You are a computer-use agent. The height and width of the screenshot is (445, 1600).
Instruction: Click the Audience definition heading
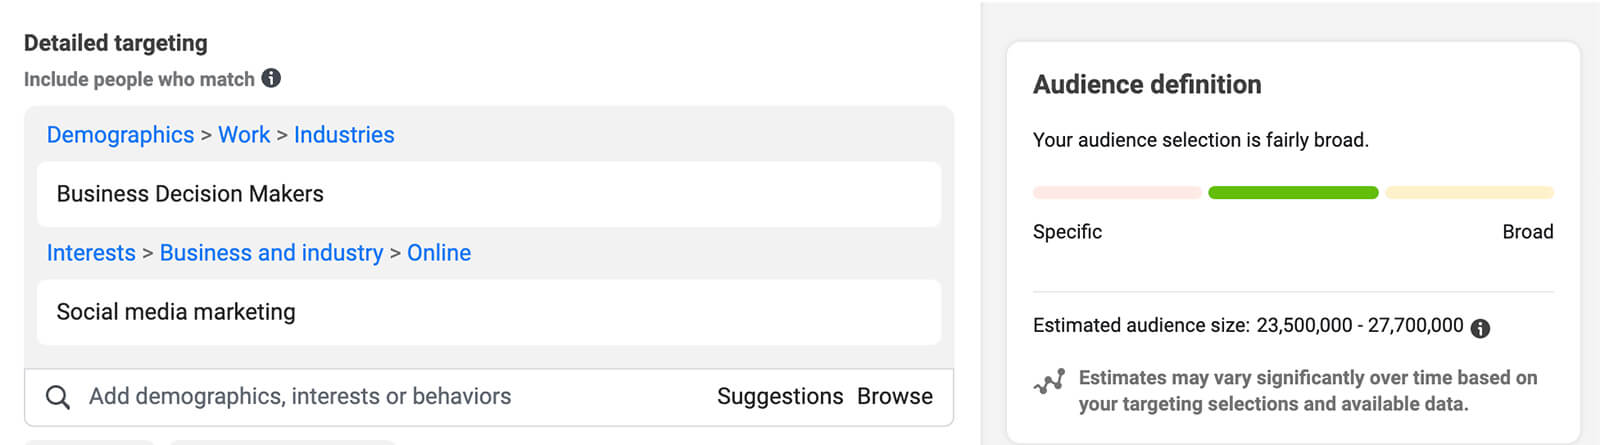1147,85
